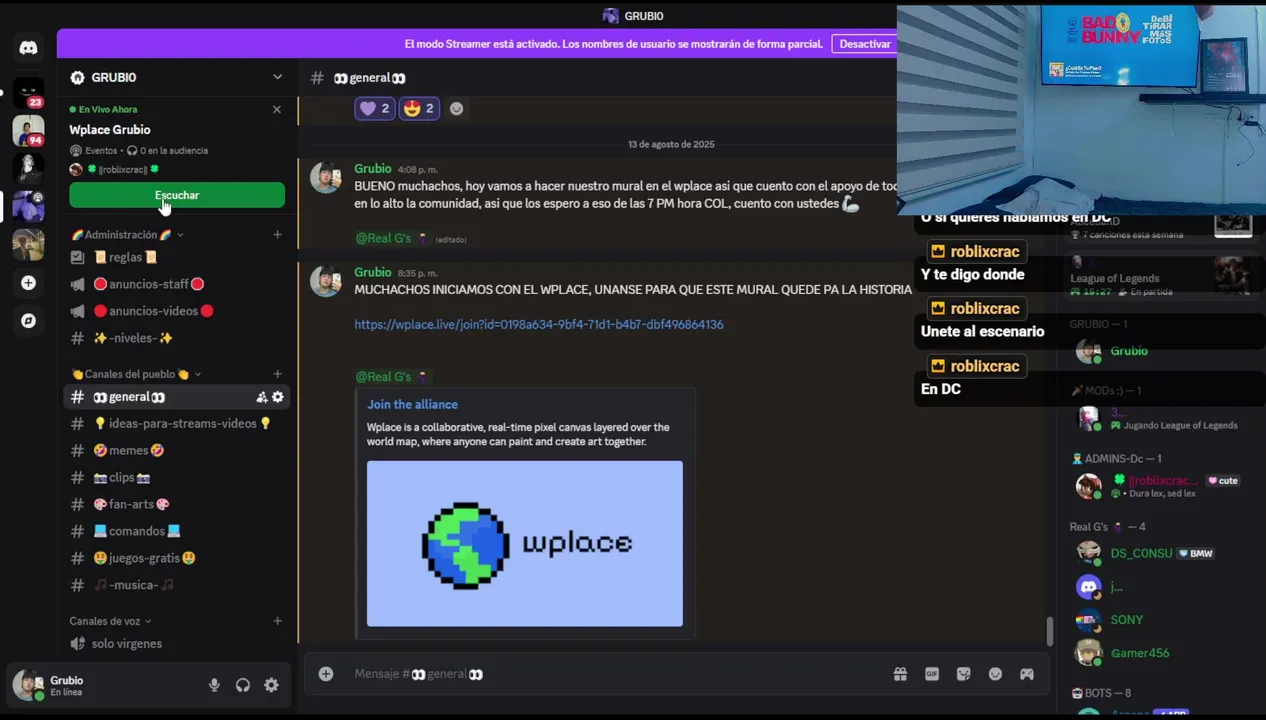This screenshot has height=720, width=1266.
Task: Open the wplace embed image
Action: (x=525, y=544)
